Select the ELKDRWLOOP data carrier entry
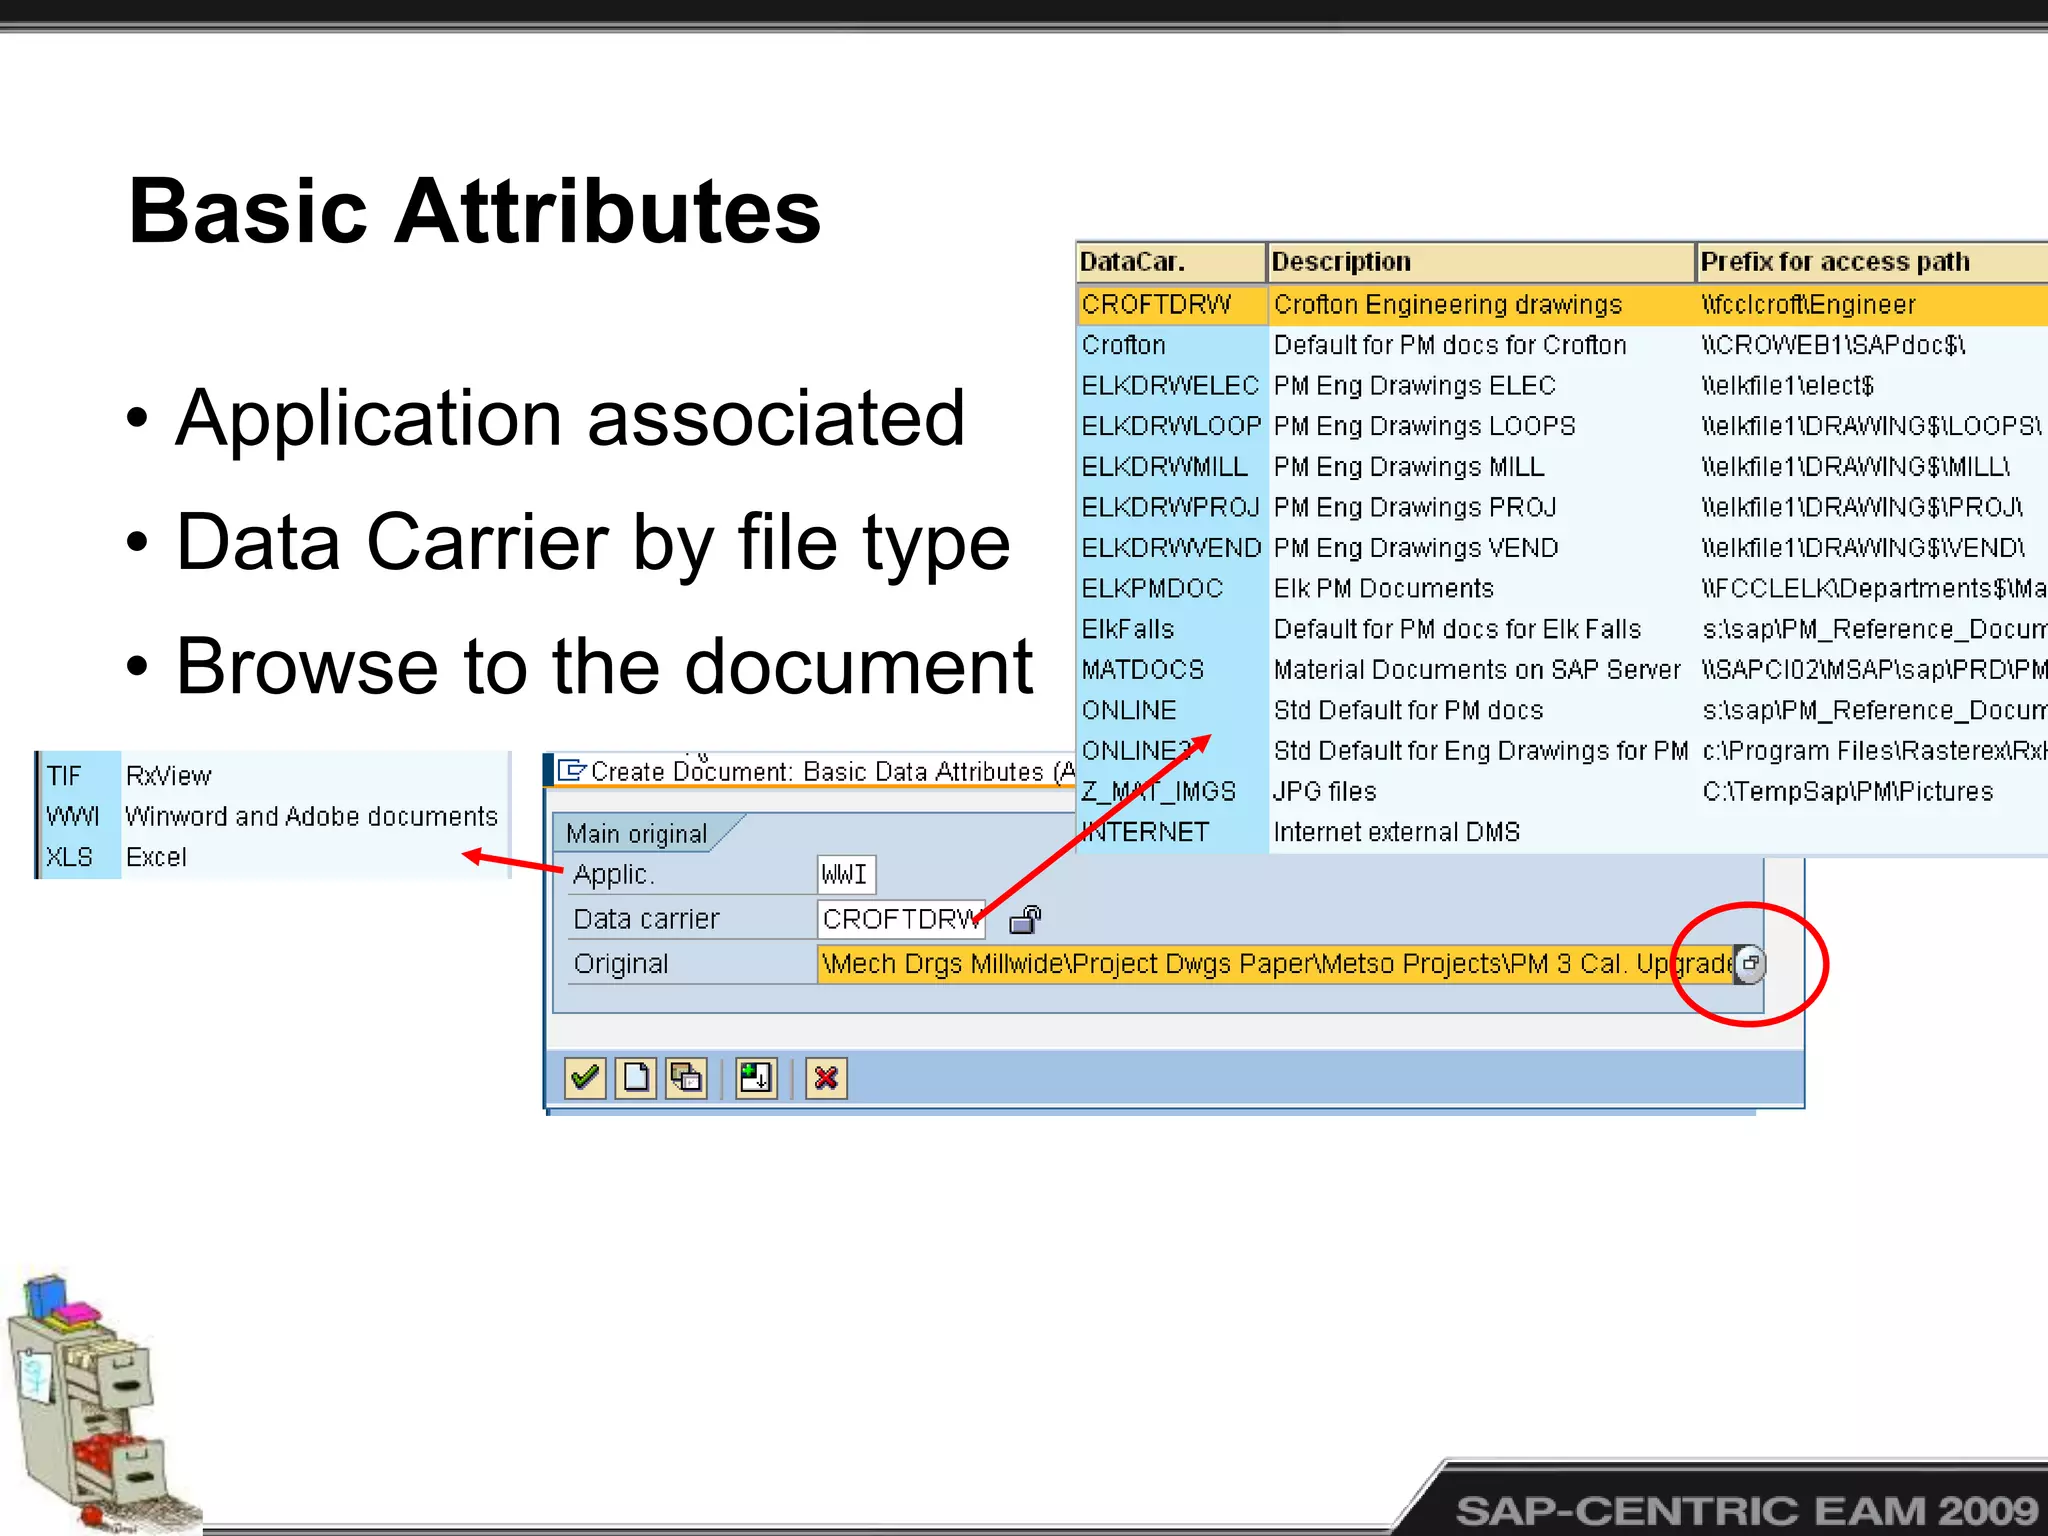Image resolution: width=2048 pixels, height=1536 pixels. pos(1172,427)
